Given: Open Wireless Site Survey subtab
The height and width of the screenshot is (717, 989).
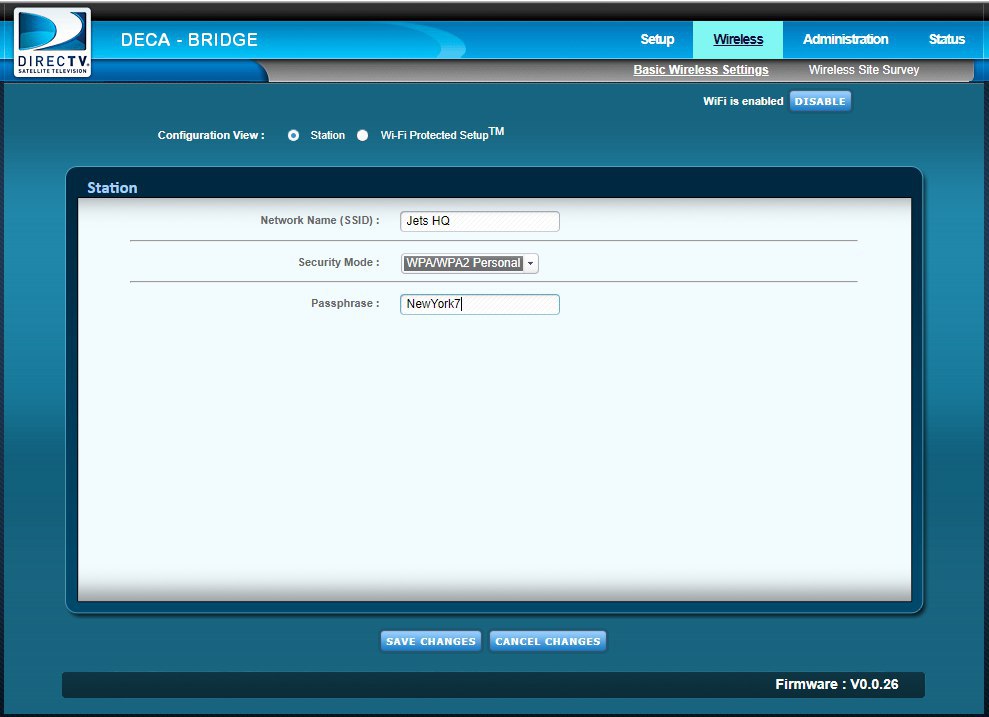Looking at the screenshot, I should (863, 70).
